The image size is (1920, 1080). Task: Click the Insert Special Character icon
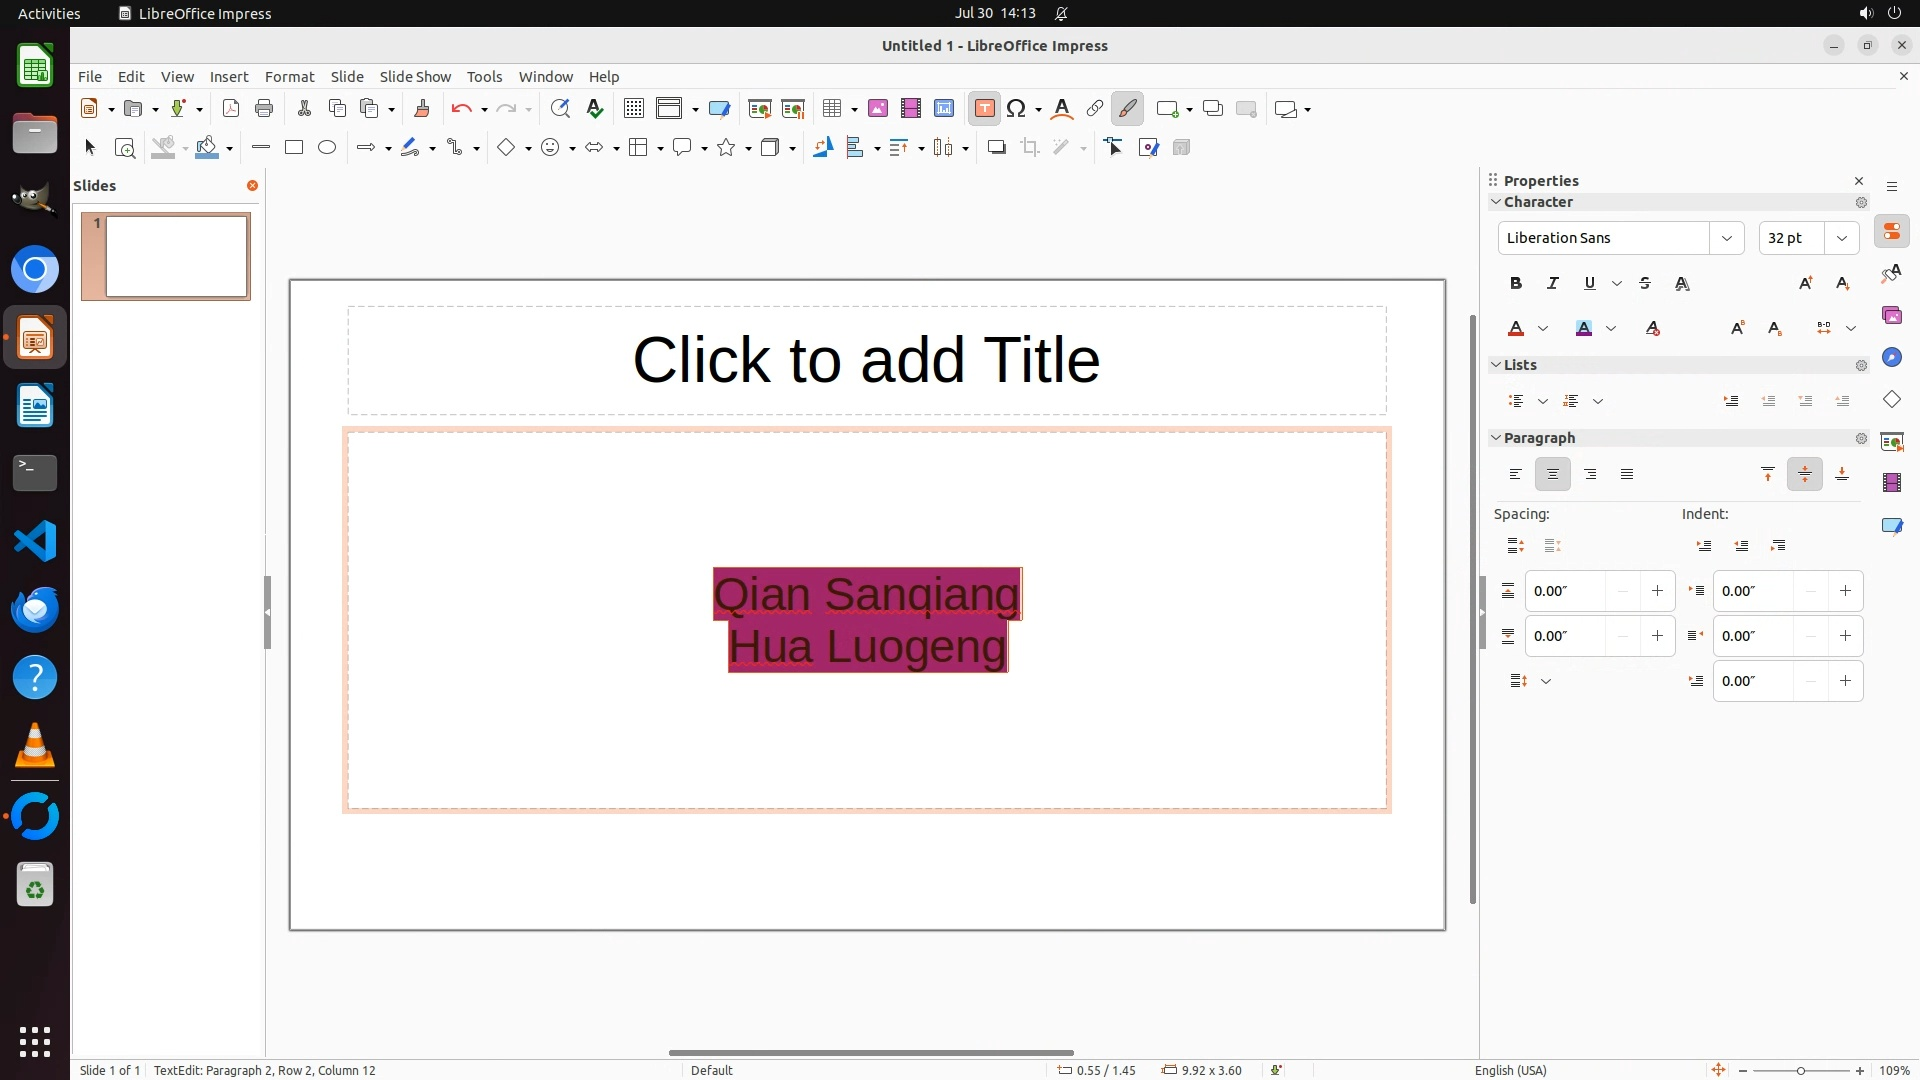1016,109
